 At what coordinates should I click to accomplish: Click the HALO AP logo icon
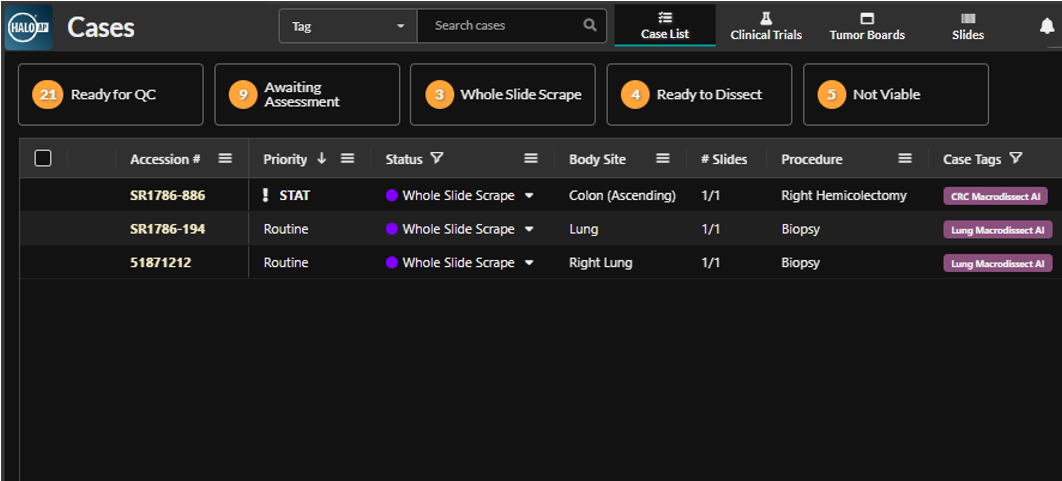pos(28,27)
